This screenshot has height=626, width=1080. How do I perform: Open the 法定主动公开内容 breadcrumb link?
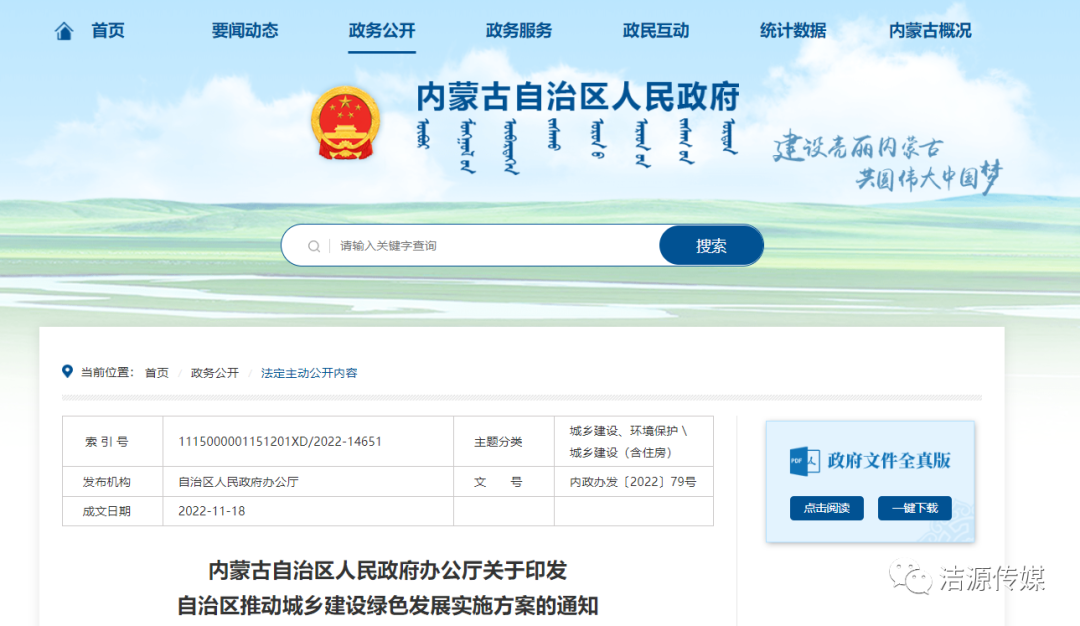[x=306, y=372]
